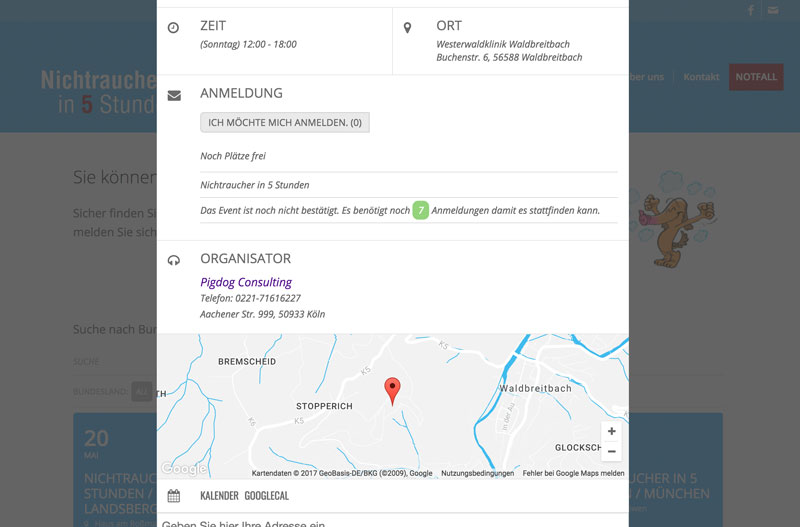Viewport: 800px width, 527px height.
Task: Open the Kontakt menu item
Action: pos(701,77)
